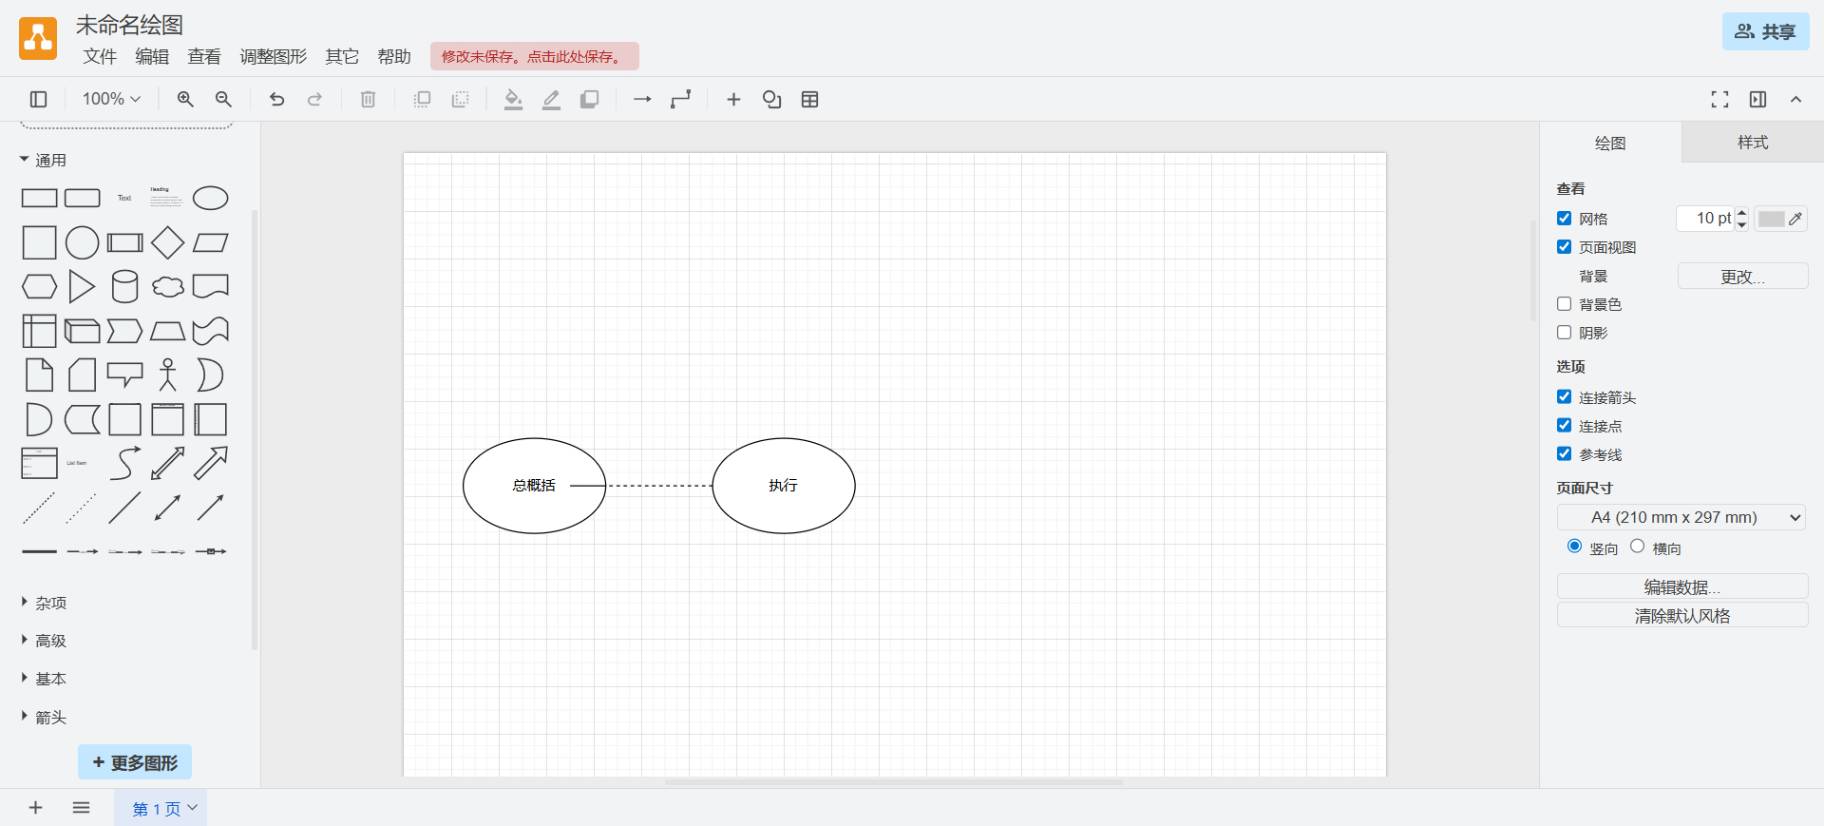Toggle fullscreen mode icon
The height and width of the screenshot is (826, 1824).
pos(1719,99)
